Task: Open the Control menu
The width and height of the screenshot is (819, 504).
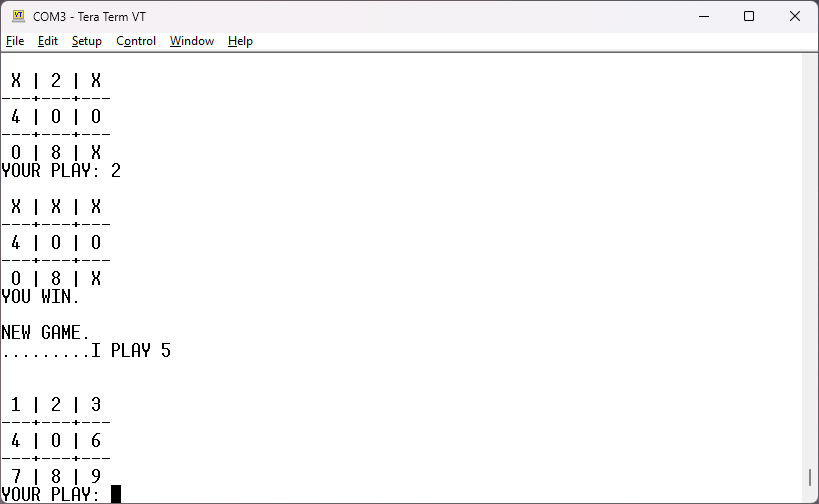Action: 136,41
